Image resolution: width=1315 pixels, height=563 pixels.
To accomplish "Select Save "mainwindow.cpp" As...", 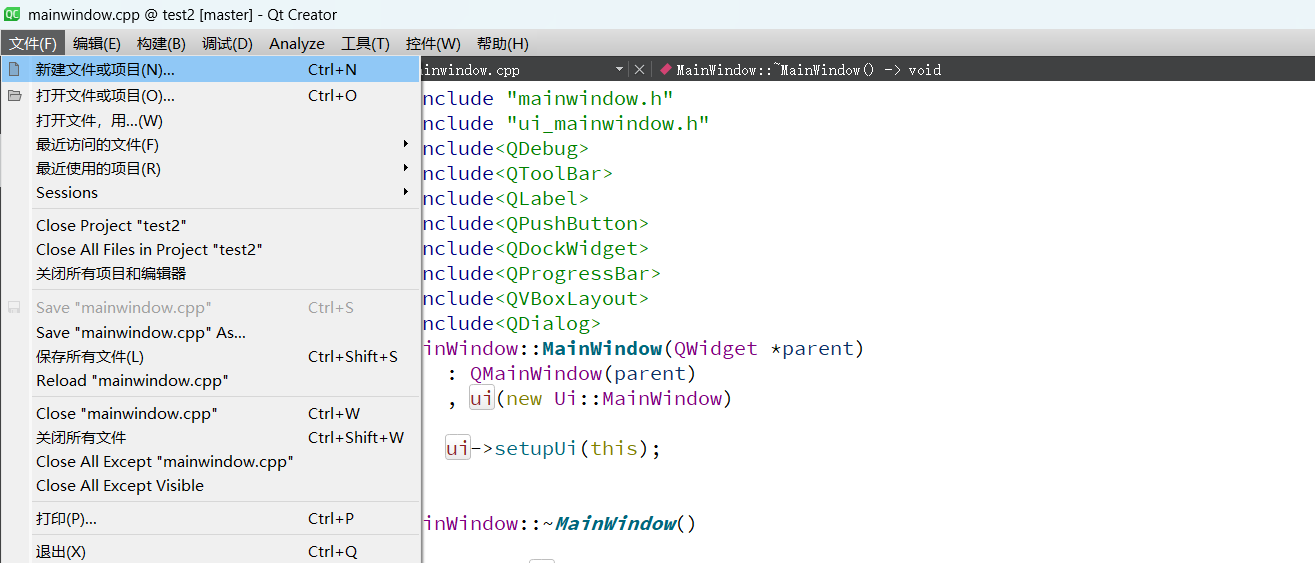I will pyautogui.click(x=211, y=332).
